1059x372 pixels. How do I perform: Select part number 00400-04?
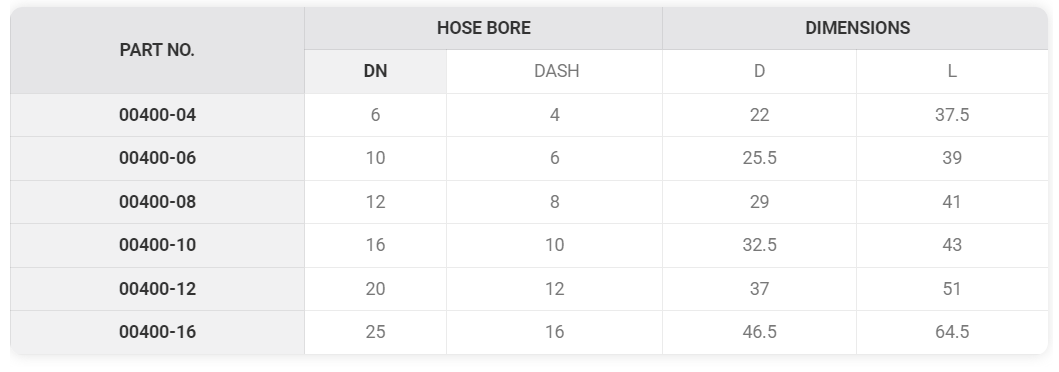157,115
